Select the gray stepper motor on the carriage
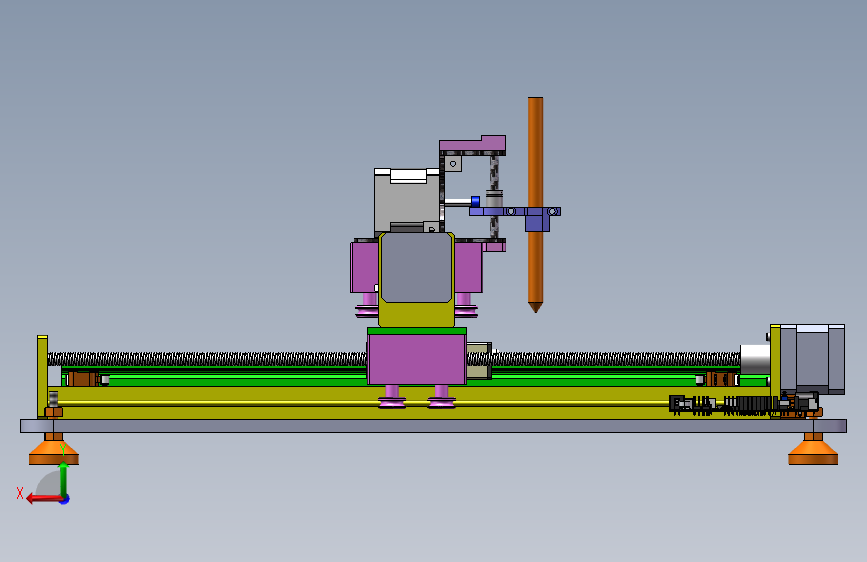867x562 pixels. pos(408,200)
